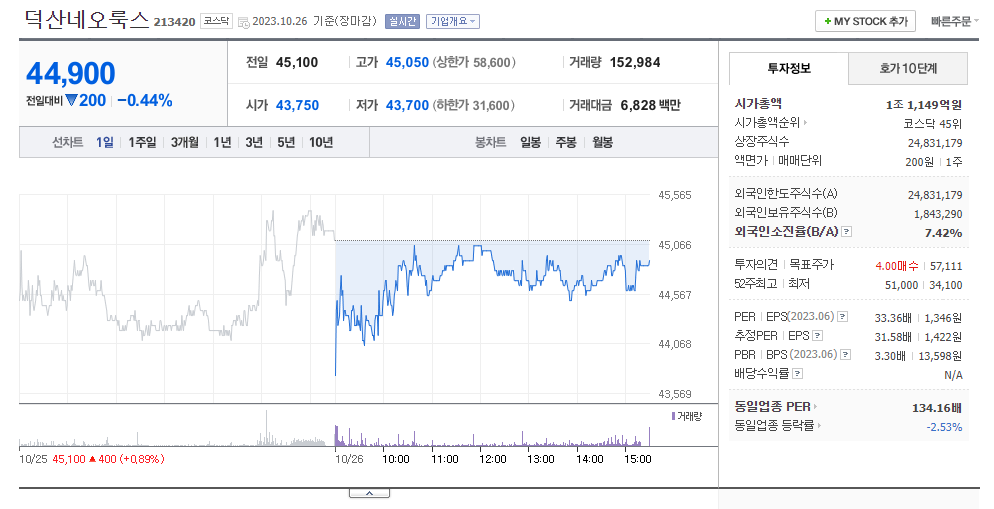
Task: Select the 3년 line chart period
Action: pos(254,143)
